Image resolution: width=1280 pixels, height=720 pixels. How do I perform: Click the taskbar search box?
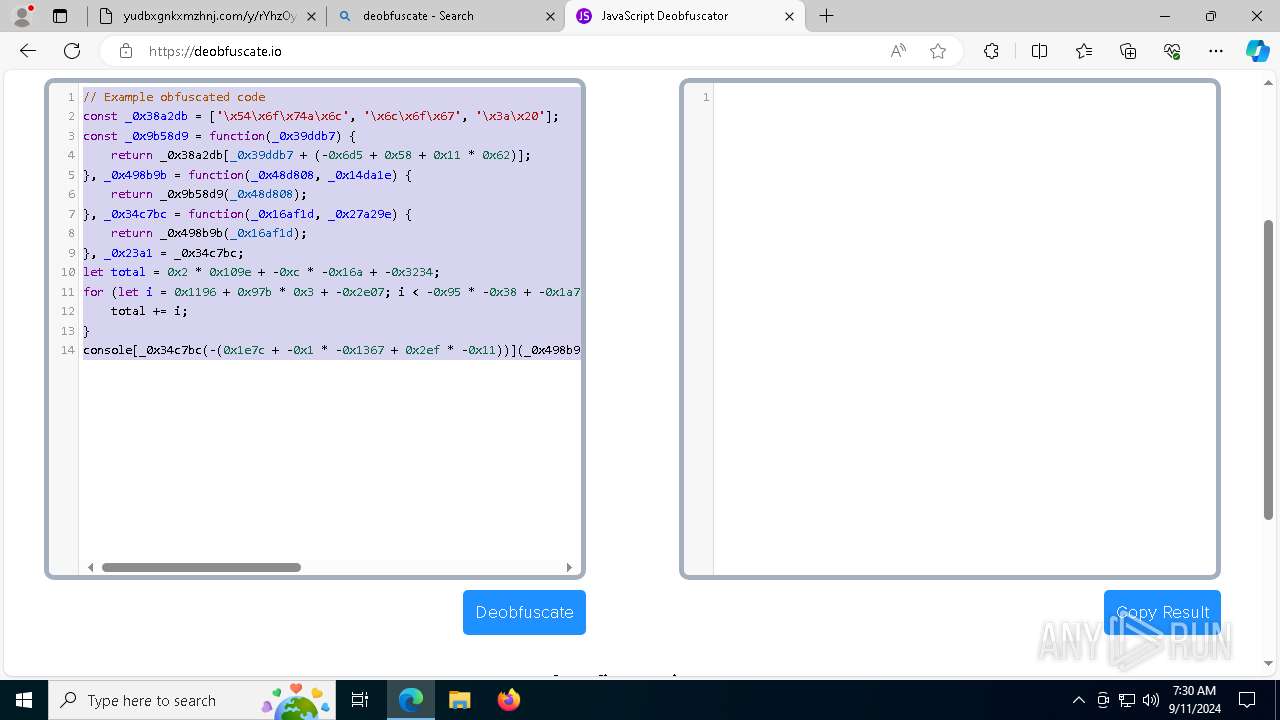click(x=194, y=700)
